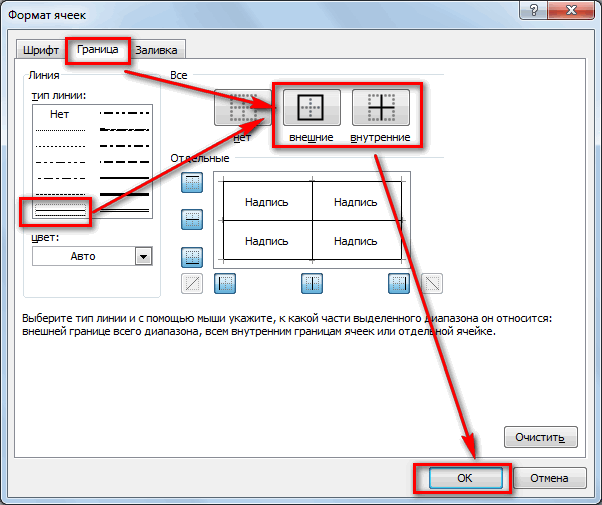602x505 pixels.
Task: Close the 'Формат ячеек' dialog
Action: (x=571, y=10)
